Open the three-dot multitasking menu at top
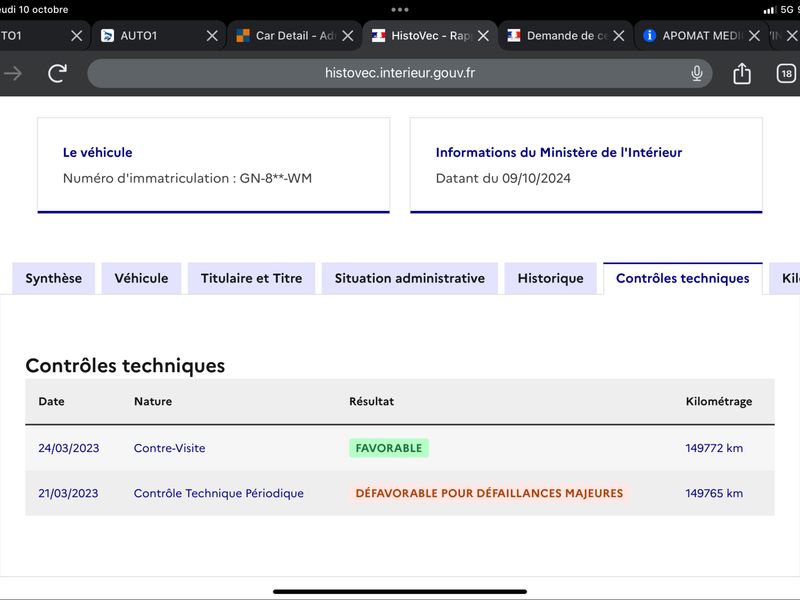The height and width of the screenshot is (600, 800). pyautogui.click(x=399, y=9)
